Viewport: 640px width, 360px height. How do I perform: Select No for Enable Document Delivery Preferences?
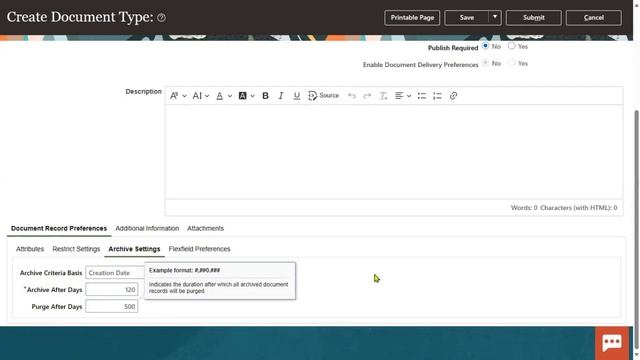click(x=485, y=63)
